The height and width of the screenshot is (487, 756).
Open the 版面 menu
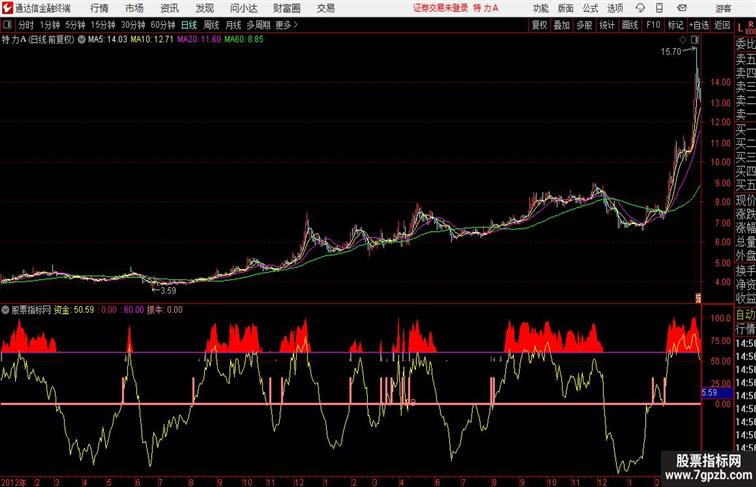click(x=565, y=8)
